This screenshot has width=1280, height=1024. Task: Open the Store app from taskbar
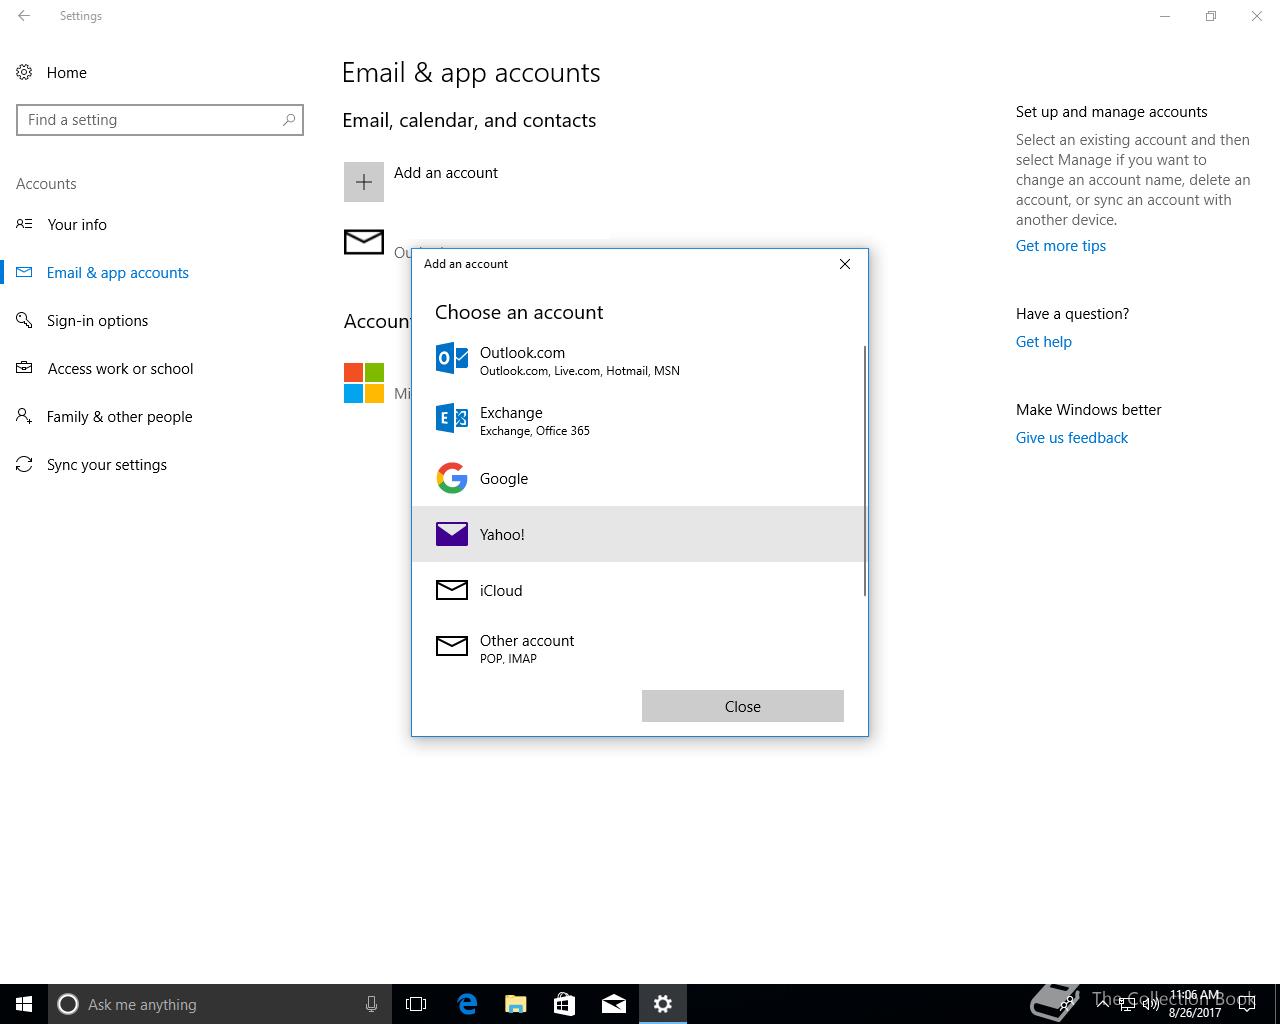click(565, 1004)
